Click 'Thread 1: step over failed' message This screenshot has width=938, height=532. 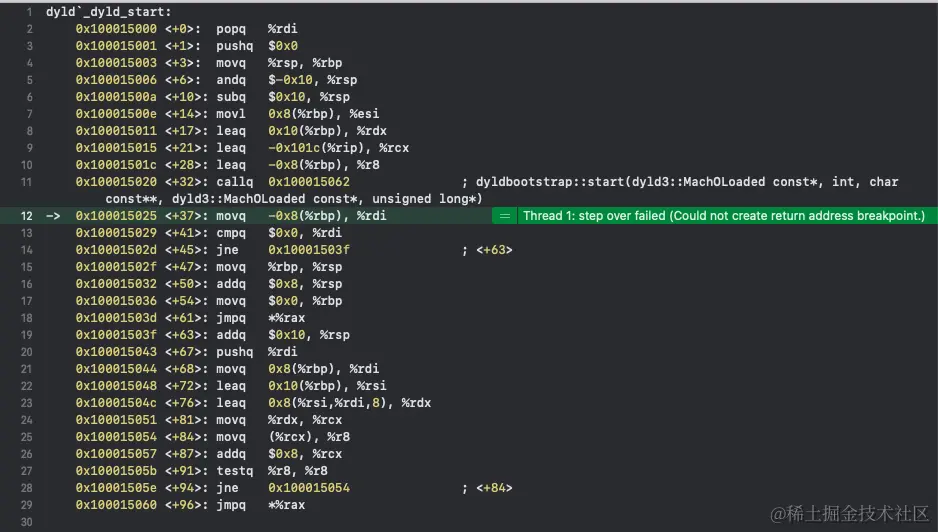pos(724,216)
